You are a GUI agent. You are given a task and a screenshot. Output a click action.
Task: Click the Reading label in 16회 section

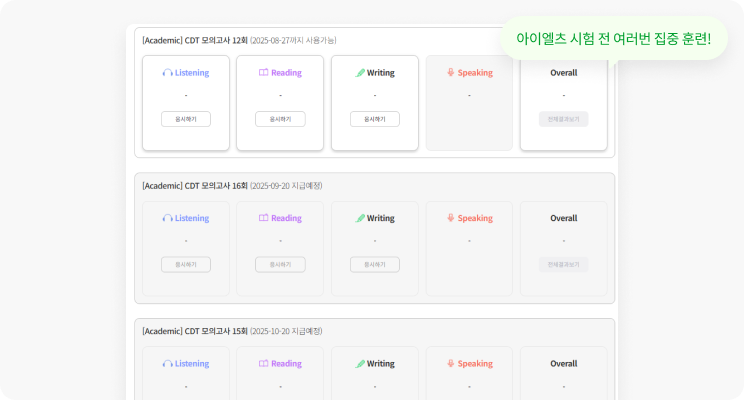click(x=287, y=218)
